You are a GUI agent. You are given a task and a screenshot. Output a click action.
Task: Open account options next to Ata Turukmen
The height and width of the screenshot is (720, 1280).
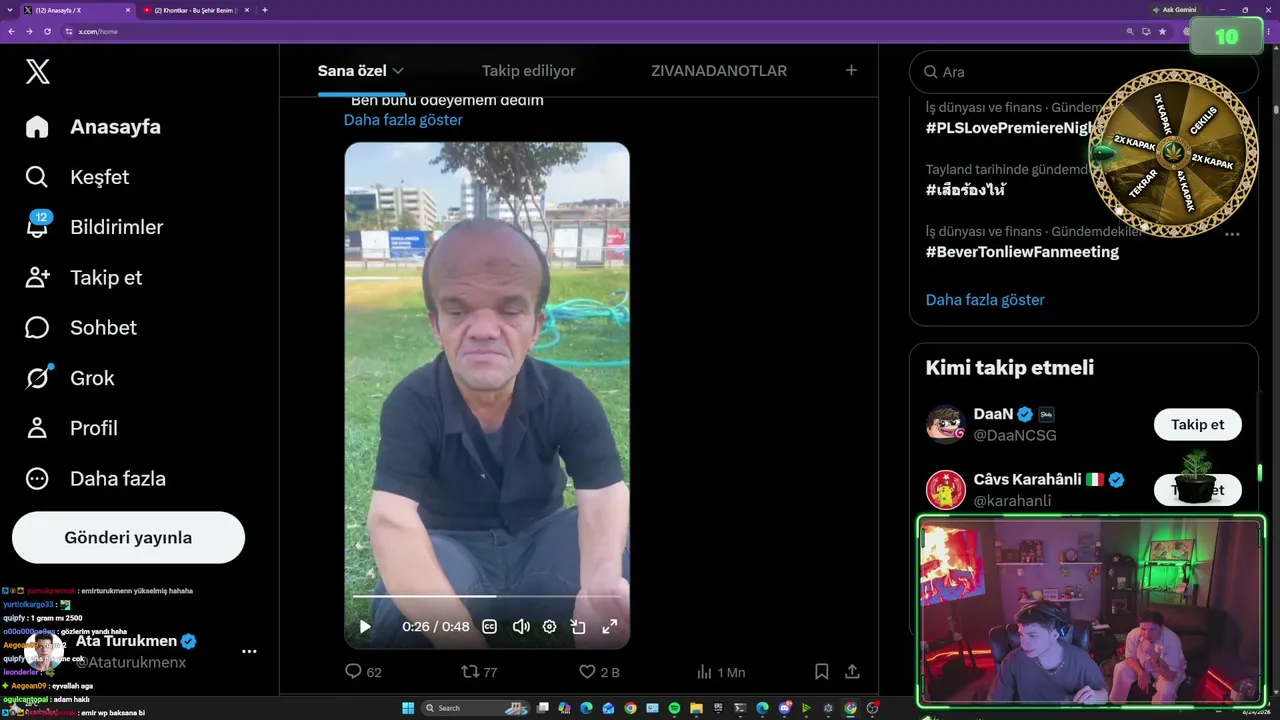(x=249, y=651)
